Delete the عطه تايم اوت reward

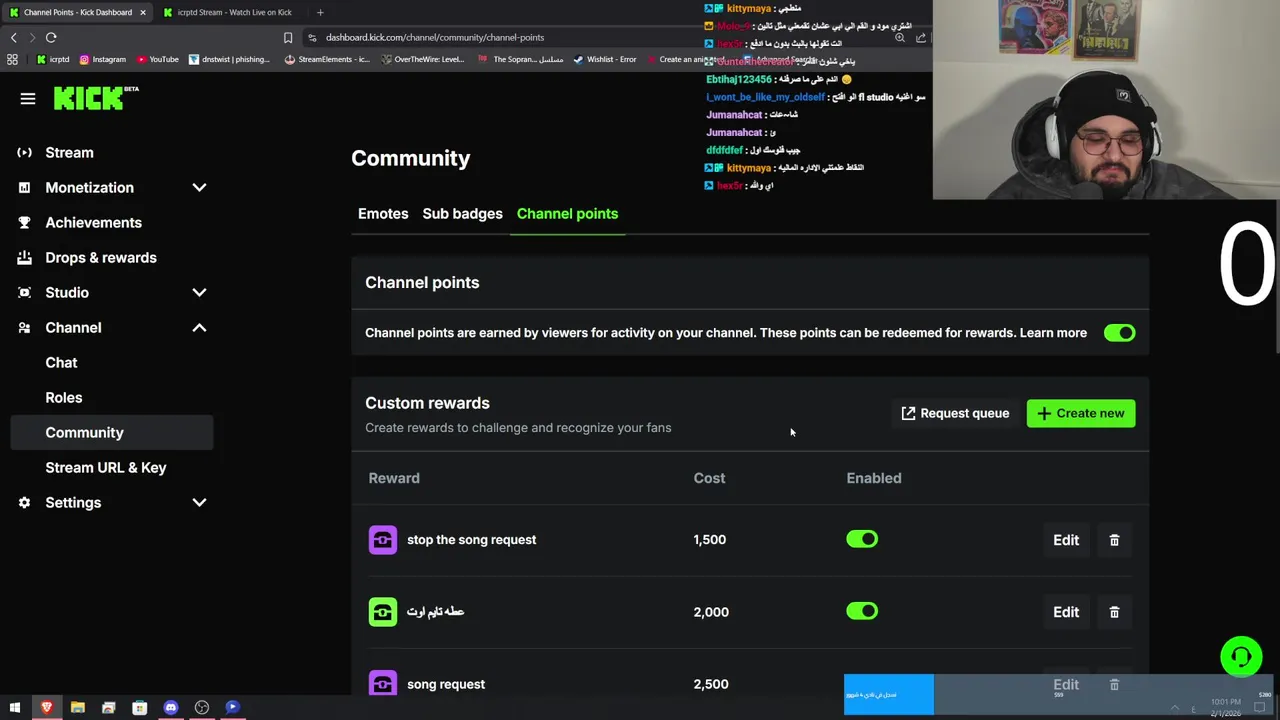(1114, 612)
